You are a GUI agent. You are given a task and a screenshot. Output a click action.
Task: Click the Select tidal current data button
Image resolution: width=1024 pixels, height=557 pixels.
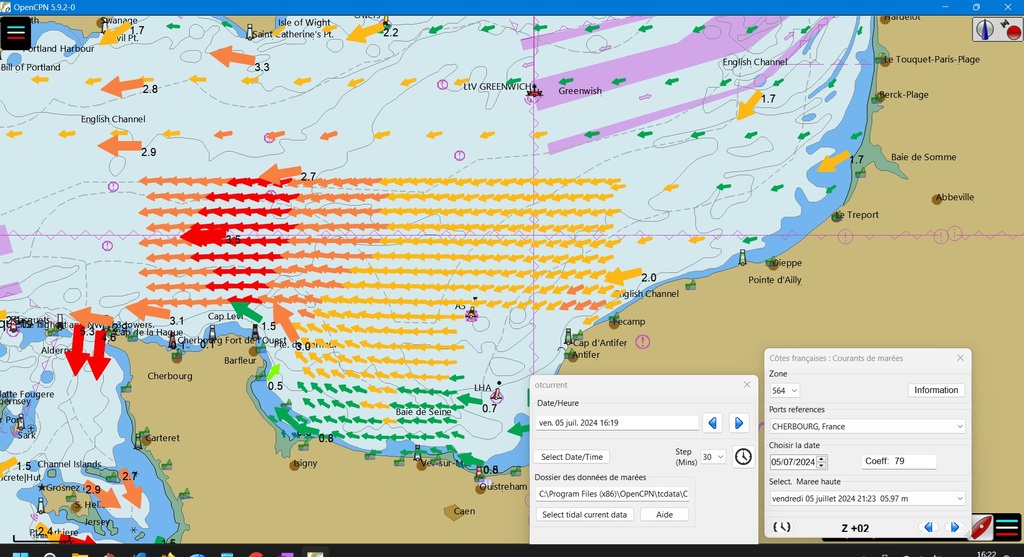coord(584,515)
